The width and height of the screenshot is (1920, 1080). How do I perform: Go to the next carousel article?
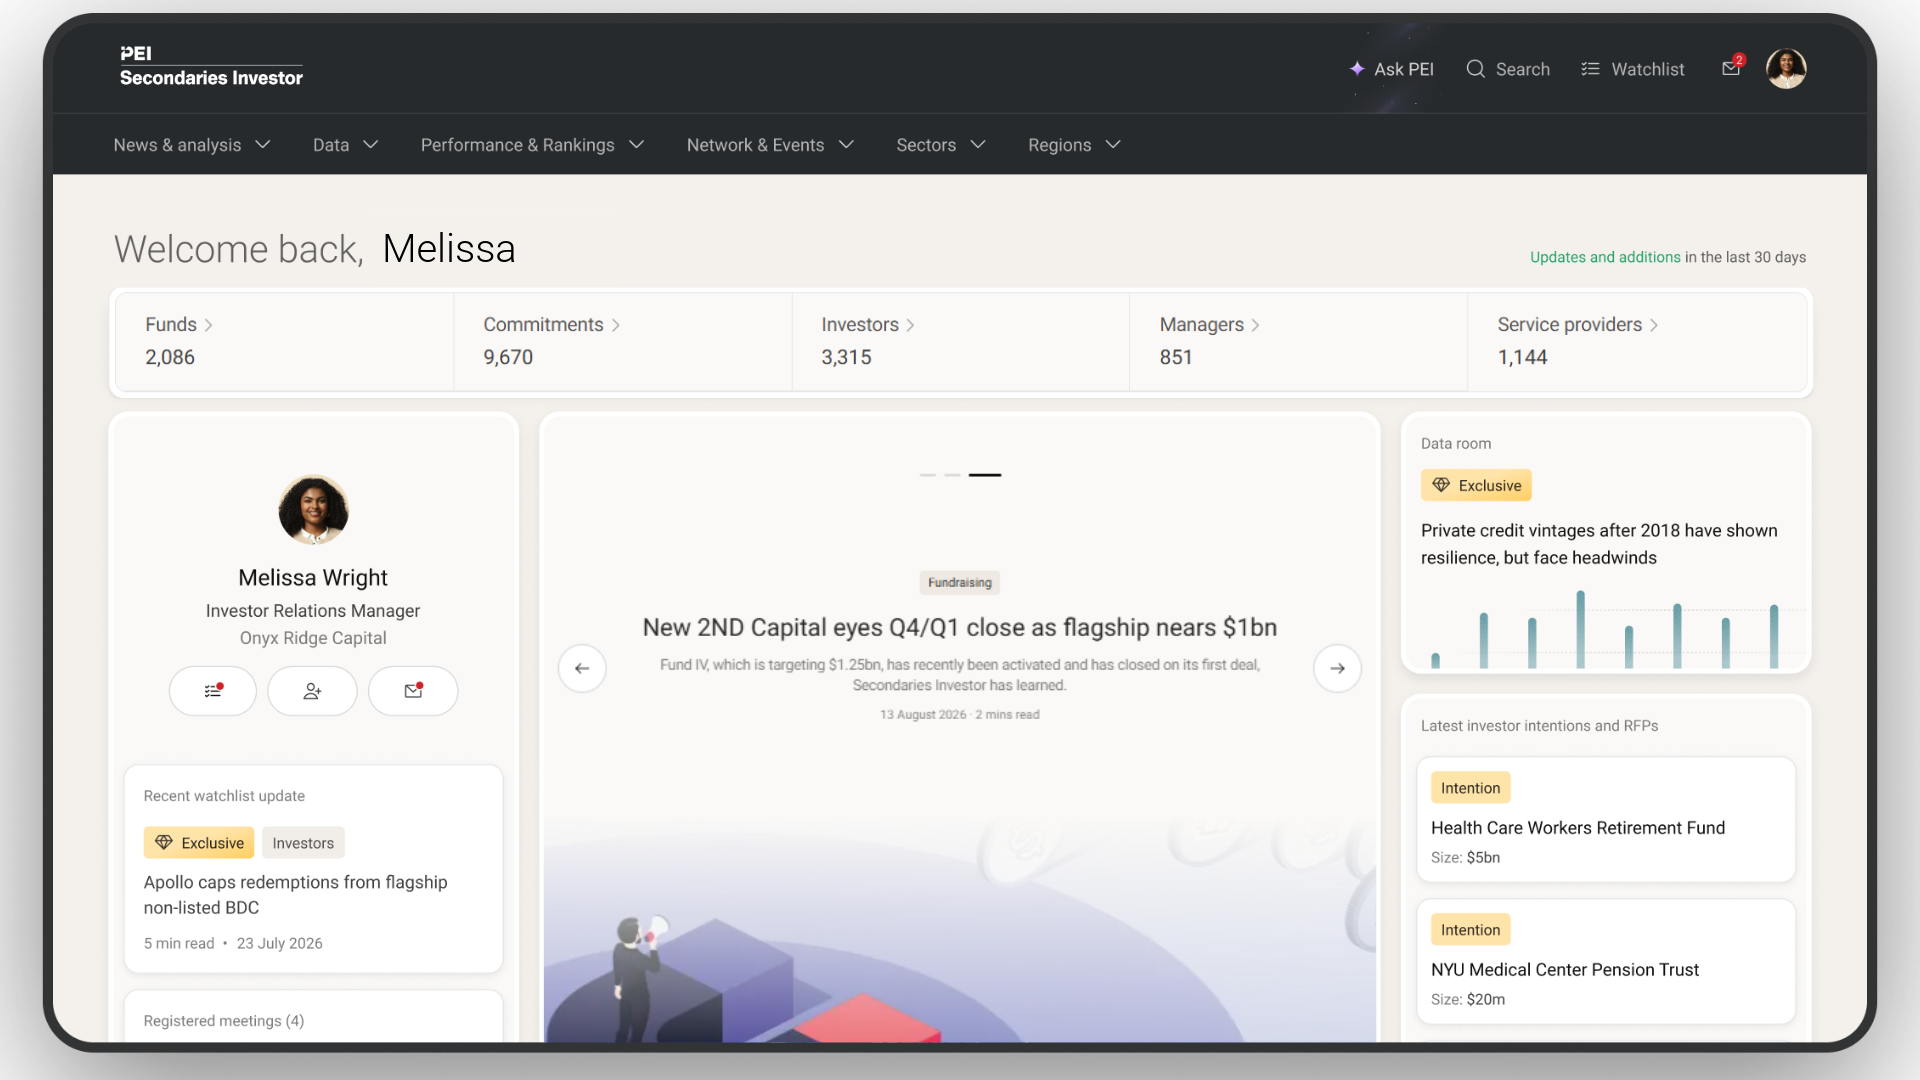pos(1337,669)
